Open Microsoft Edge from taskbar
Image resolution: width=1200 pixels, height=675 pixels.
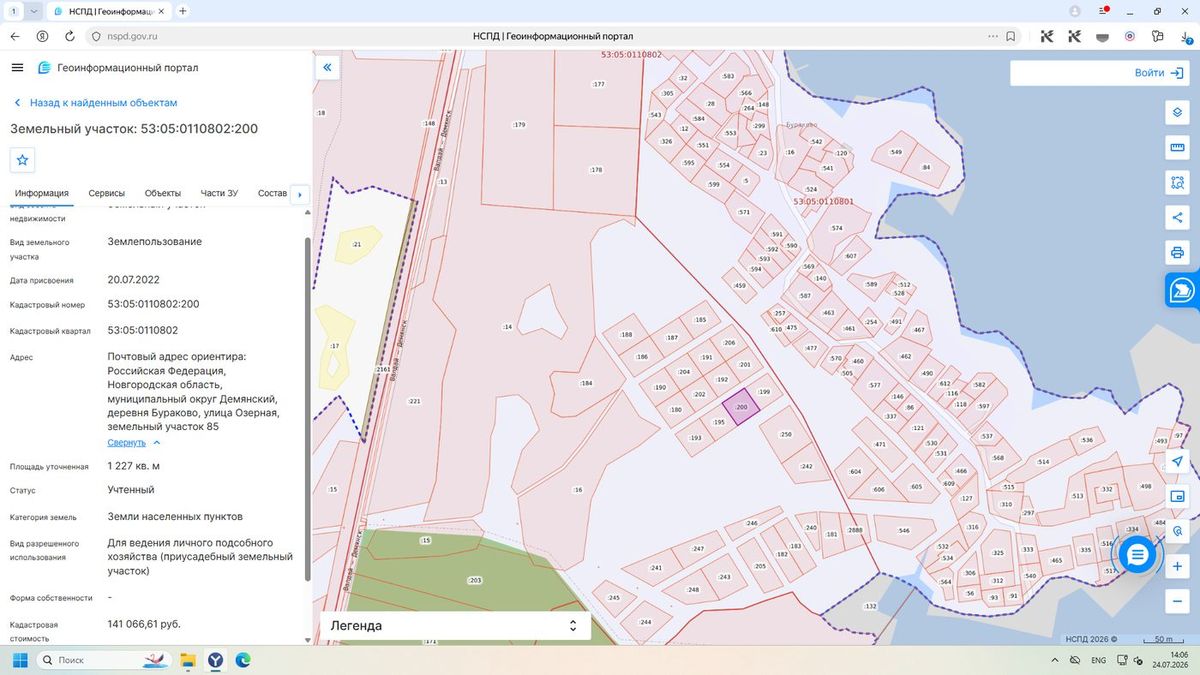coord(242,660)
